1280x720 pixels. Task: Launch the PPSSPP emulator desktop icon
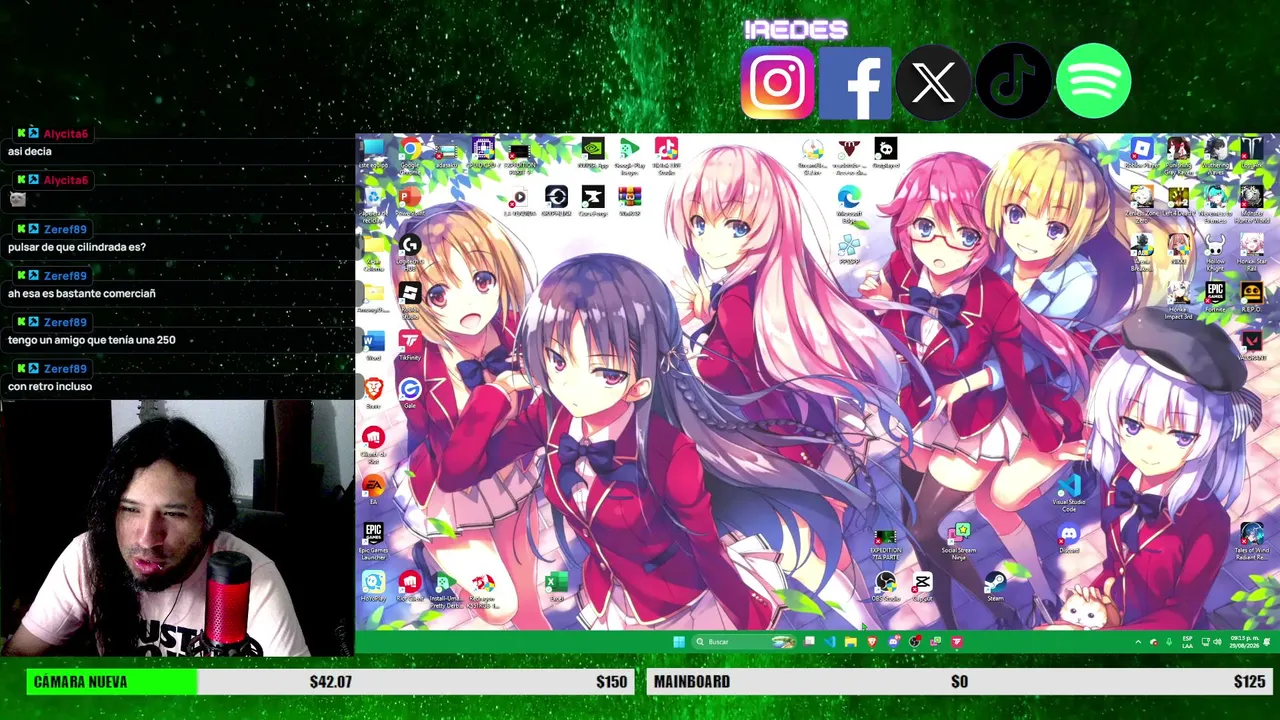click(849, 249)
